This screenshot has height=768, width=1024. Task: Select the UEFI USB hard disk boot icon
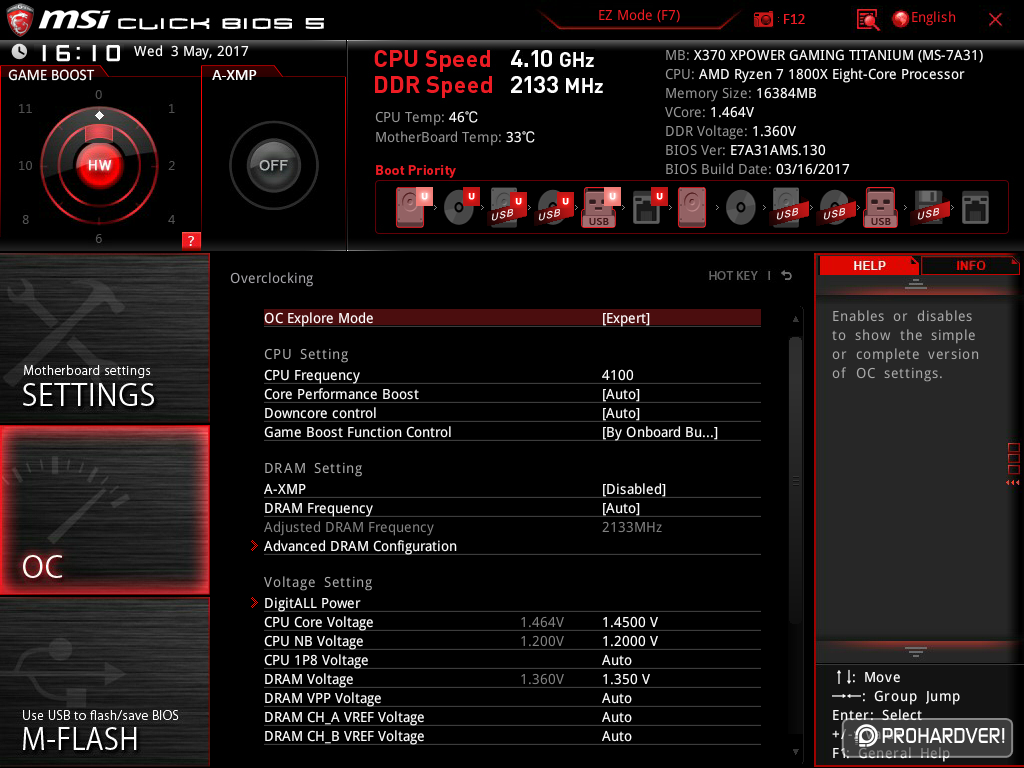coord(507,207)
